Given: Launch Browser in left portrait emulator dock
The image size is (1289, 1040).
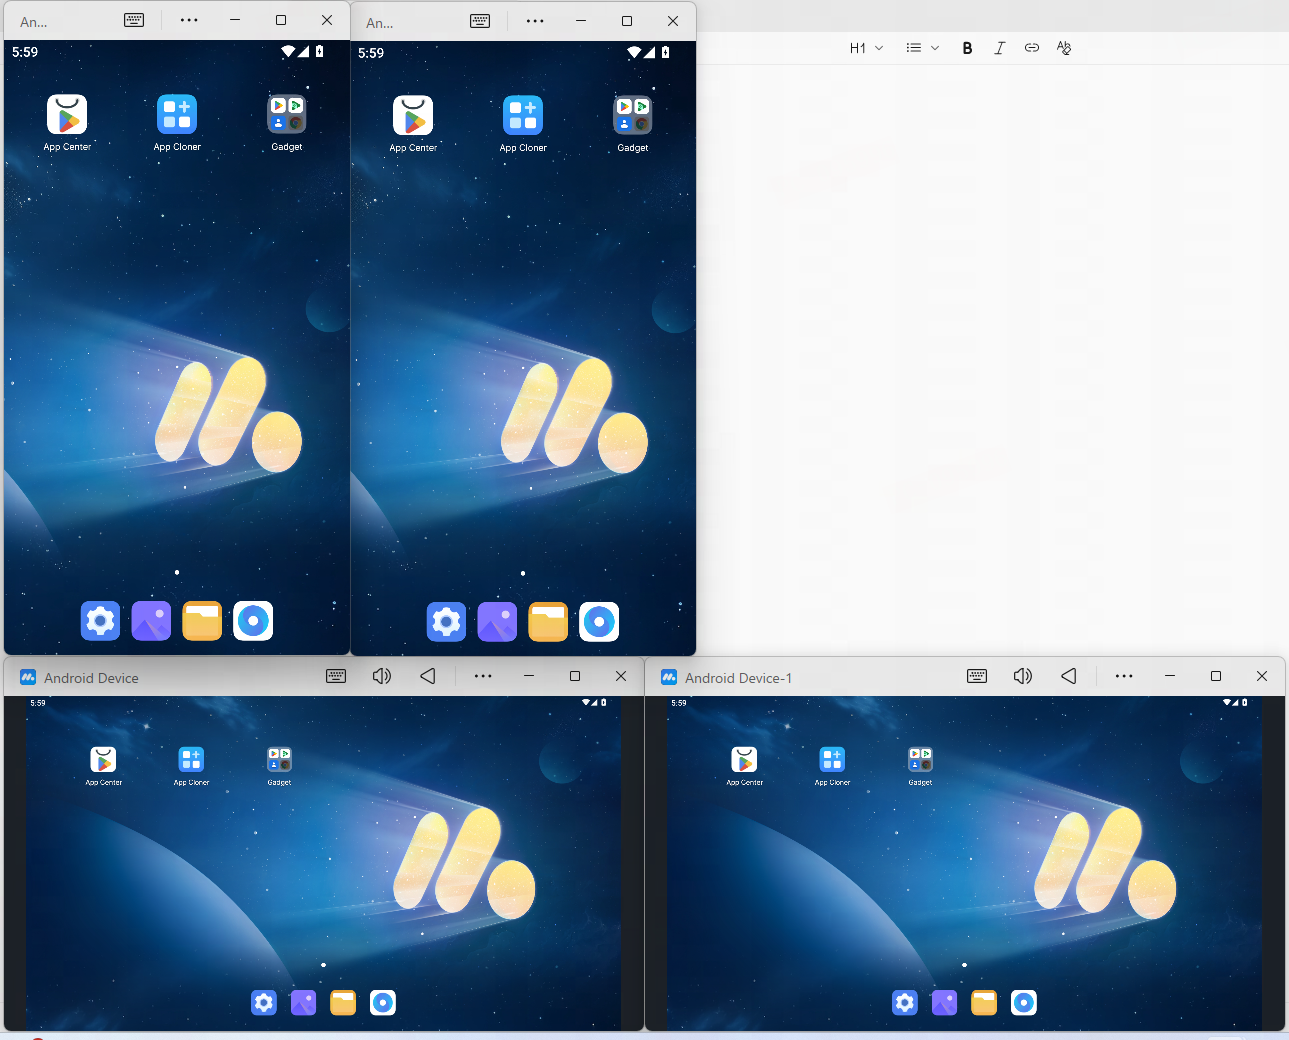Looking at the screenshot, I should [253, 621].
